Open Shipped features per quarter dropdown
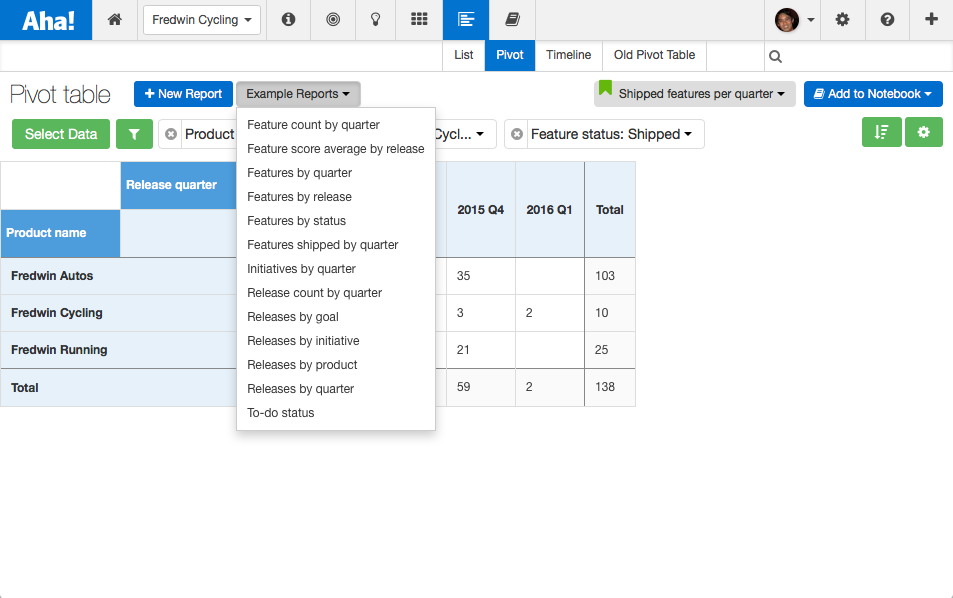The height and width of the screenshot is (598, 953). tap(695, 94)
